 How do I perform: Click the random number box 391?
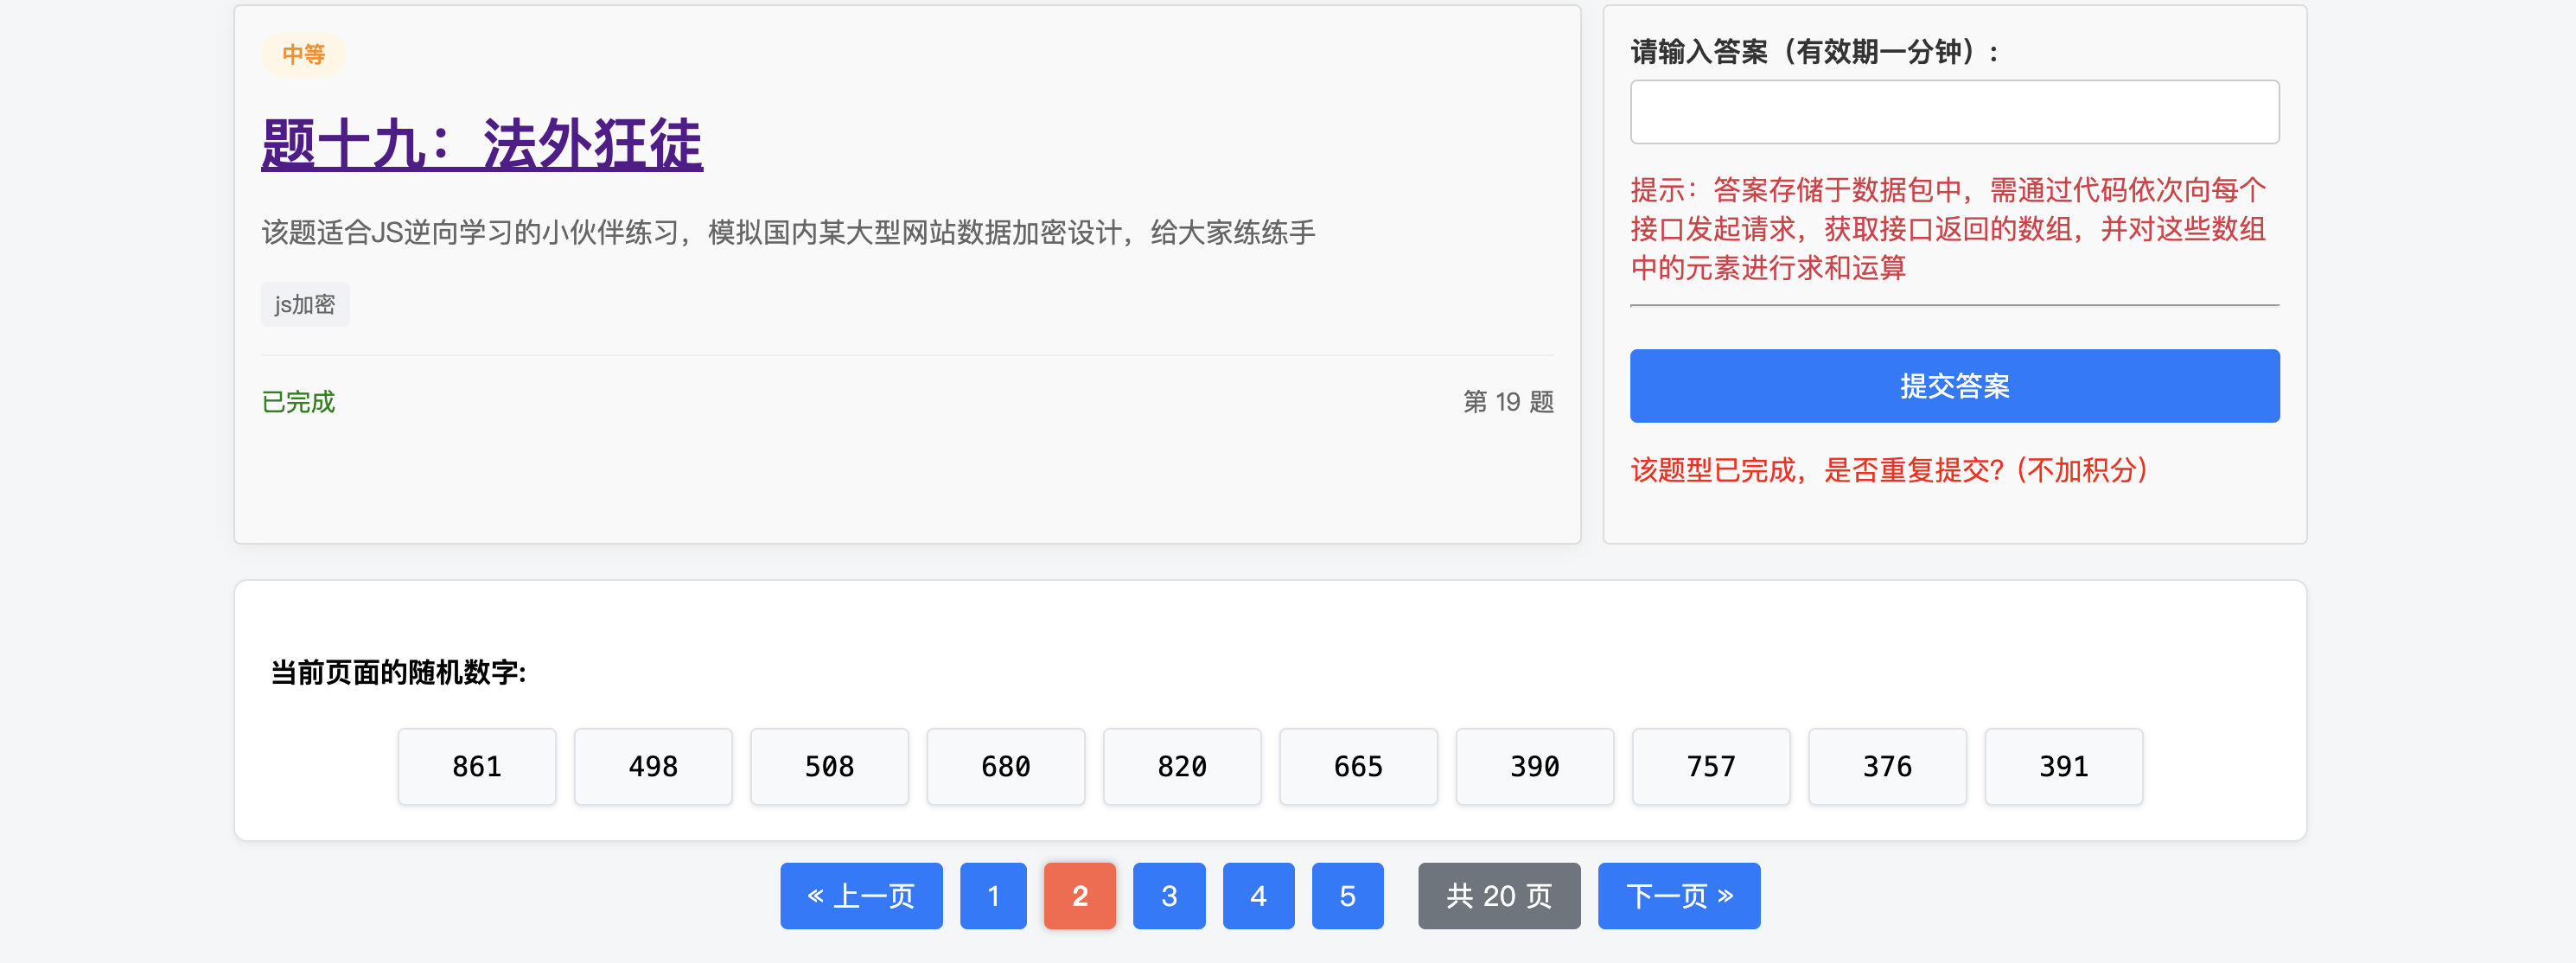point(2062,766)
